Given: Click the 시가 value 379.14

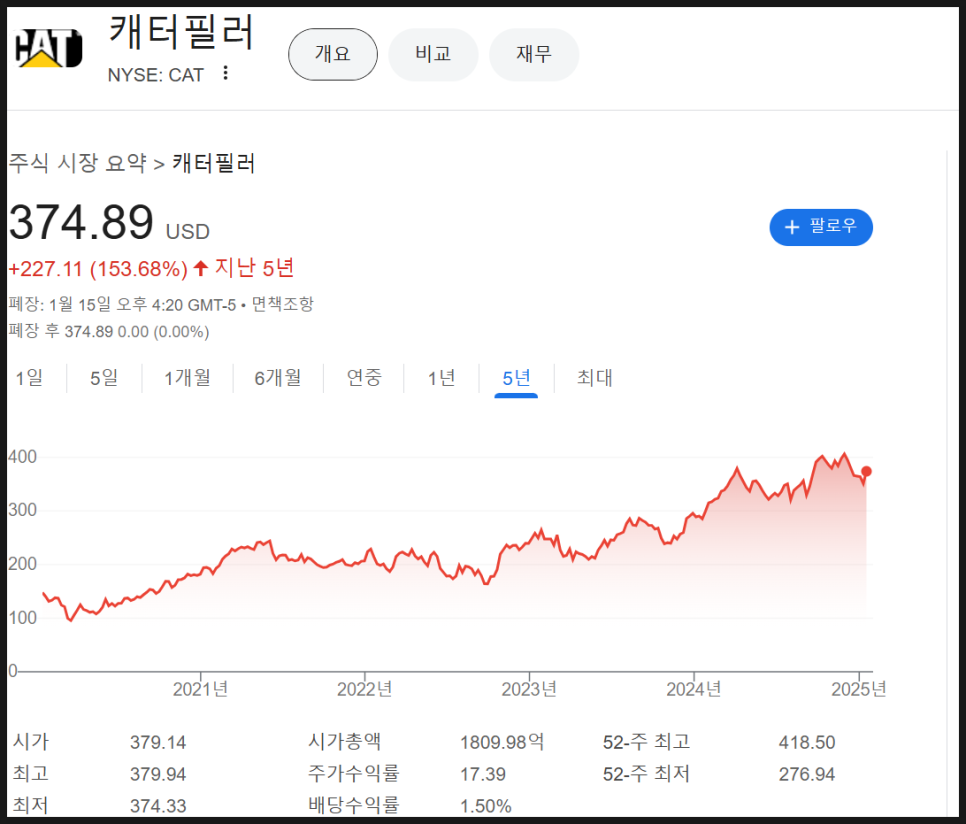Looking at the screenshot, I should [158, 743].
